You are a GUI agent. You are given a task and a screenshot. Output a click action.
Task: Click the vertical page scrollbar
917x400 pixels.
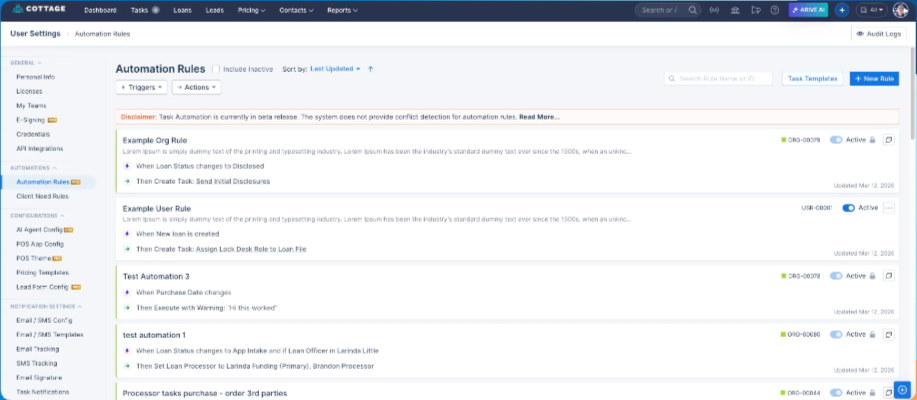pos(913,94)
